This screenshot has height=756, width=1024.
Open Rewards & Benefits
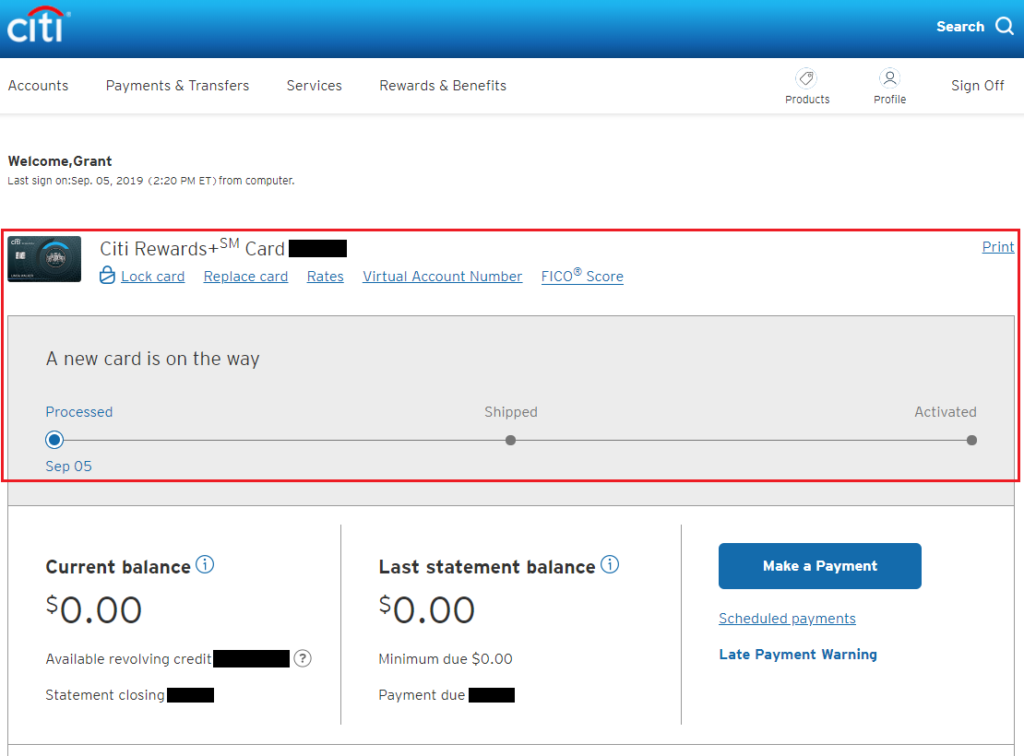pos(442,85)
